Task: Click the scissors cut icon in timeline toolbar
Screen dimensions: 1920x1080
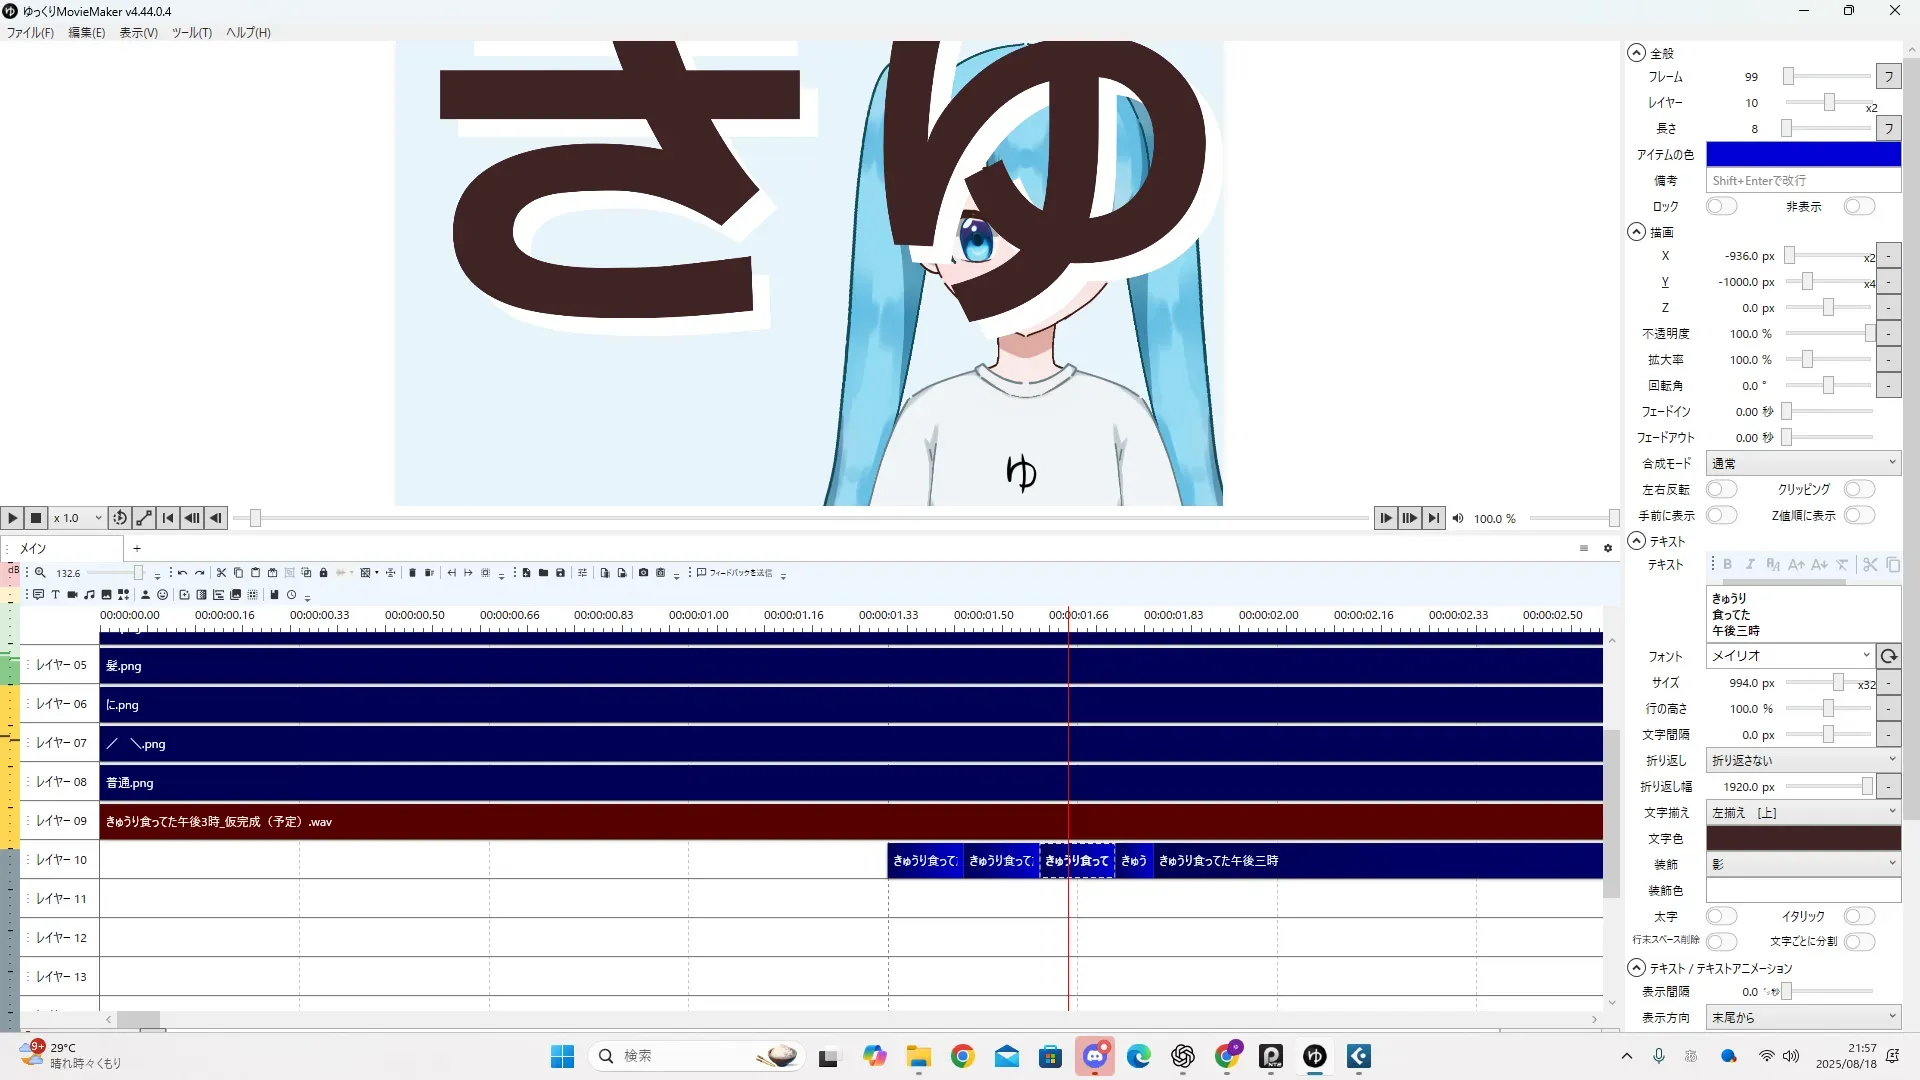Action: tap(221, 573)
